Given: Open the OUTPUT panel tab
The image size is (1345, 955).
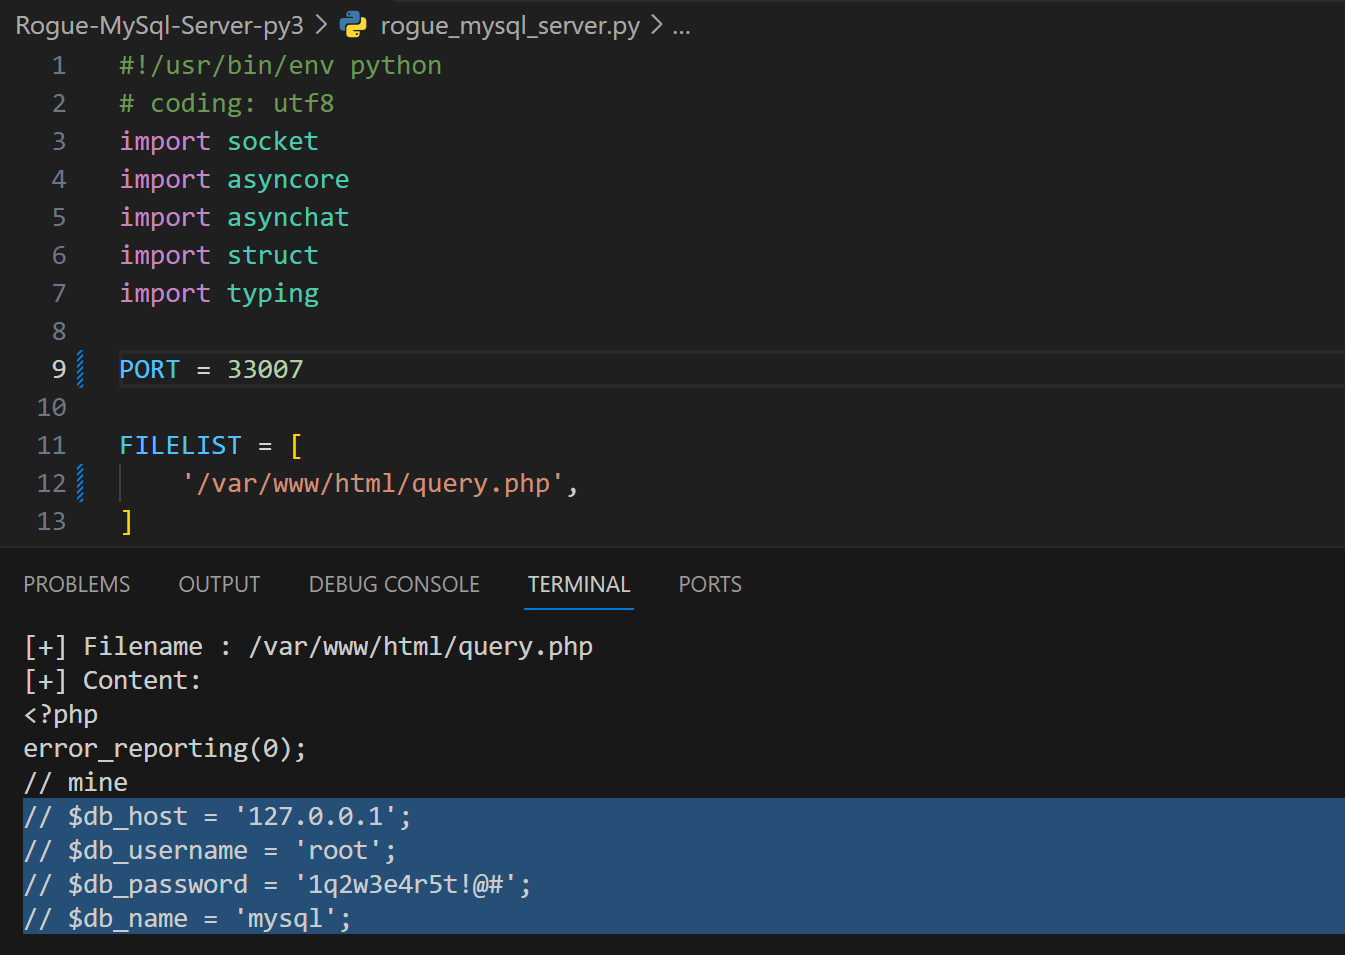Looking at the screenshot, I should click(219, 584).
